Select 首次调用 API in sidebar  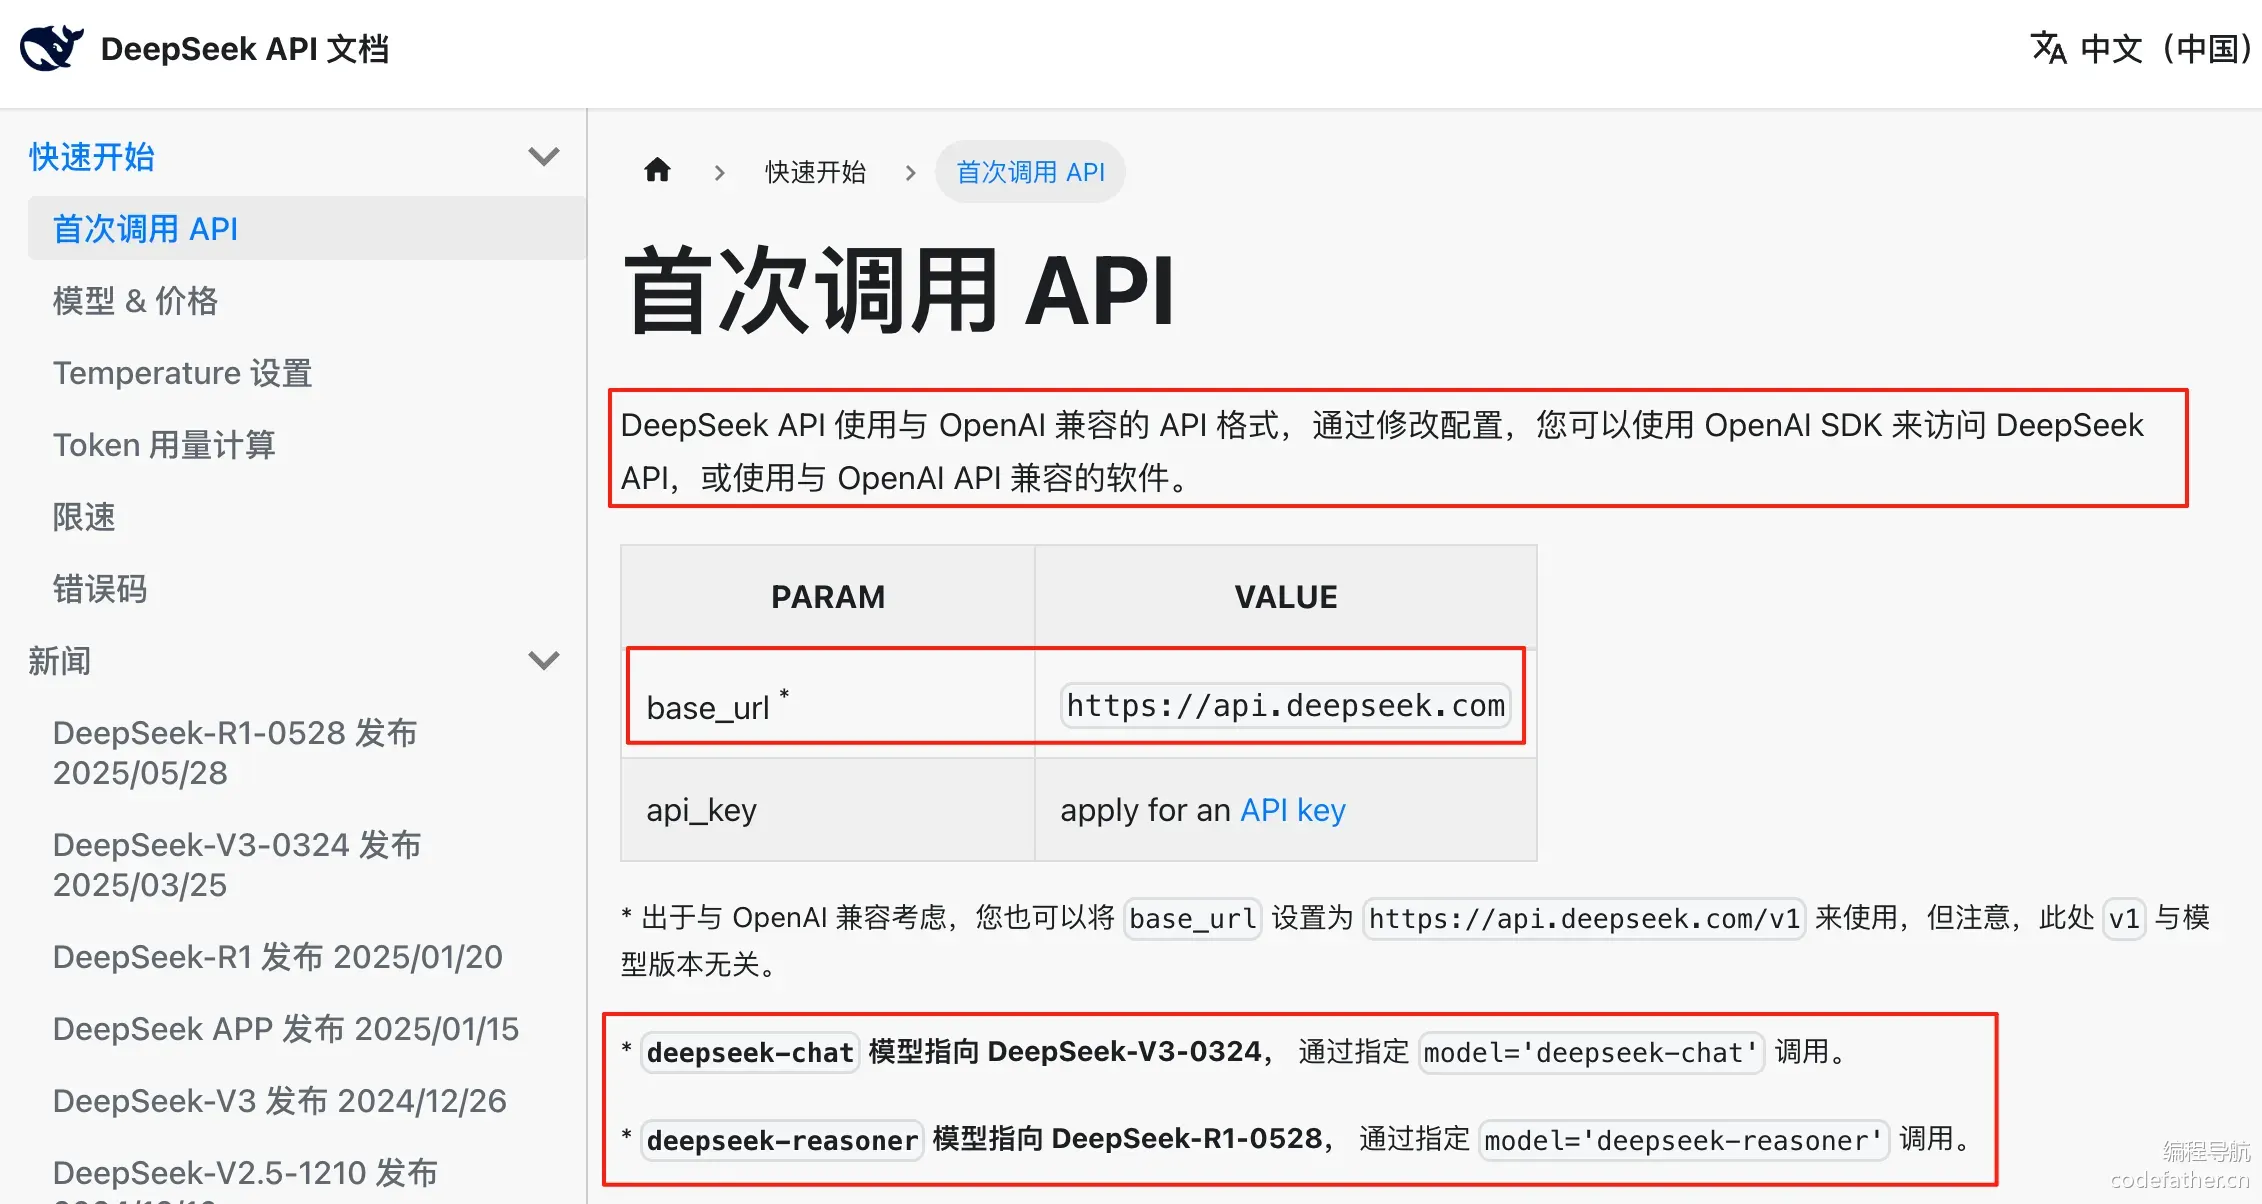click(x=307, y=229)
